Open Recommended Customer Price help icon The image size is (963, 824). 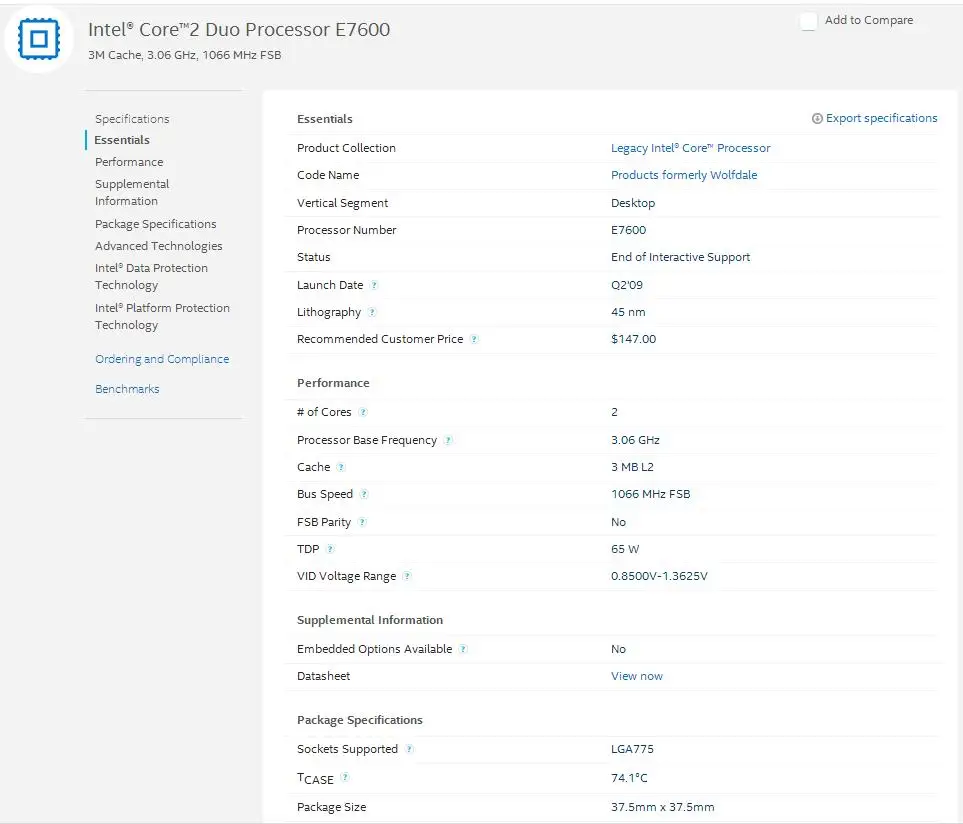coord(474,339)
